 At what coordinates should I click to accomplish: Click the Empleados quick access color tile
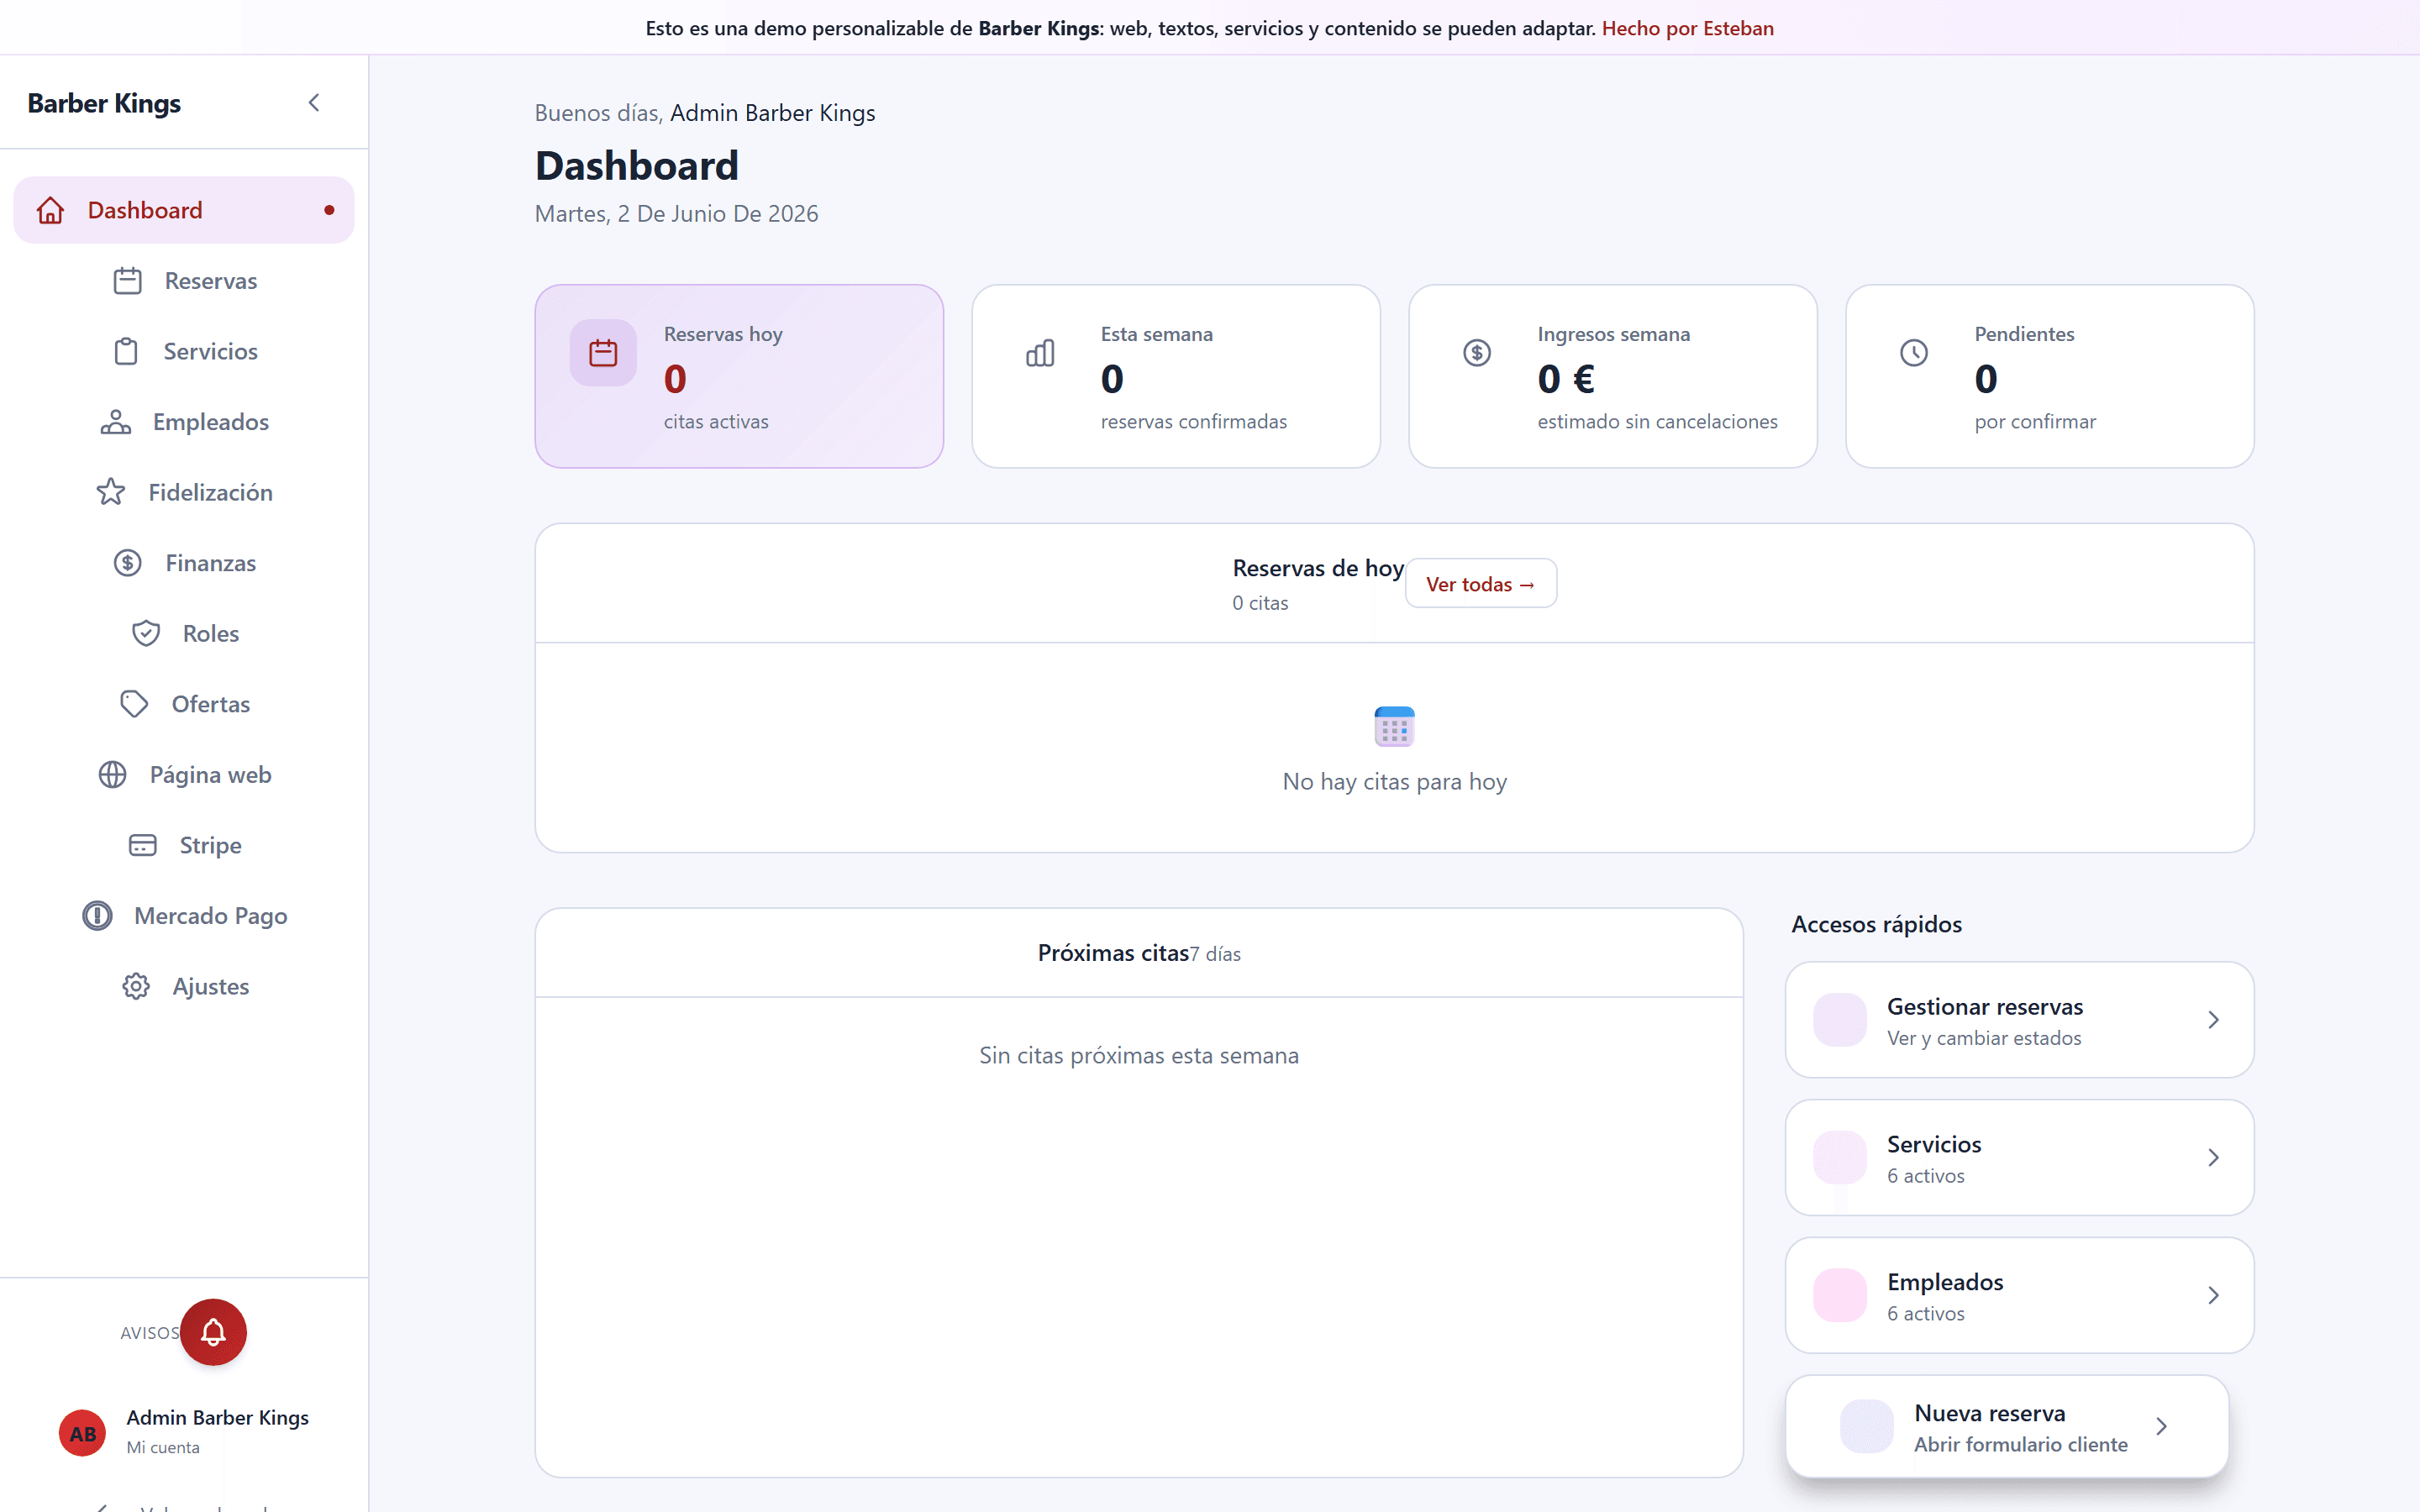(1840, 1296)
